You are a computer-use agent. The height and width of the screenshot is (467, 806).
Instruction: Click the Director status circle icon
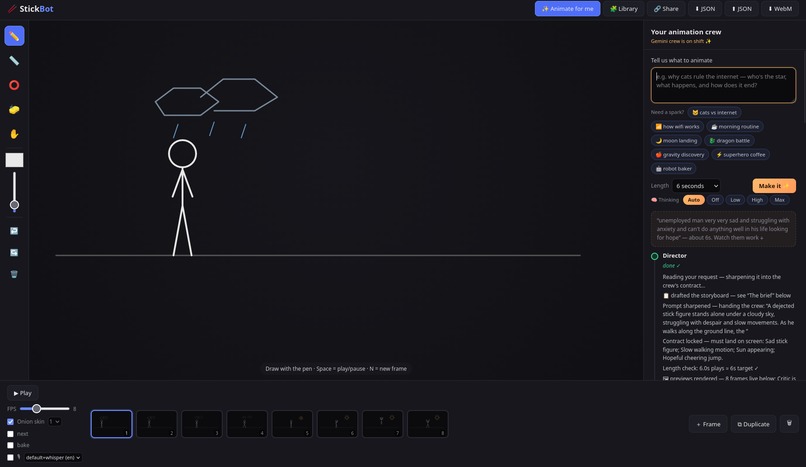654,256
